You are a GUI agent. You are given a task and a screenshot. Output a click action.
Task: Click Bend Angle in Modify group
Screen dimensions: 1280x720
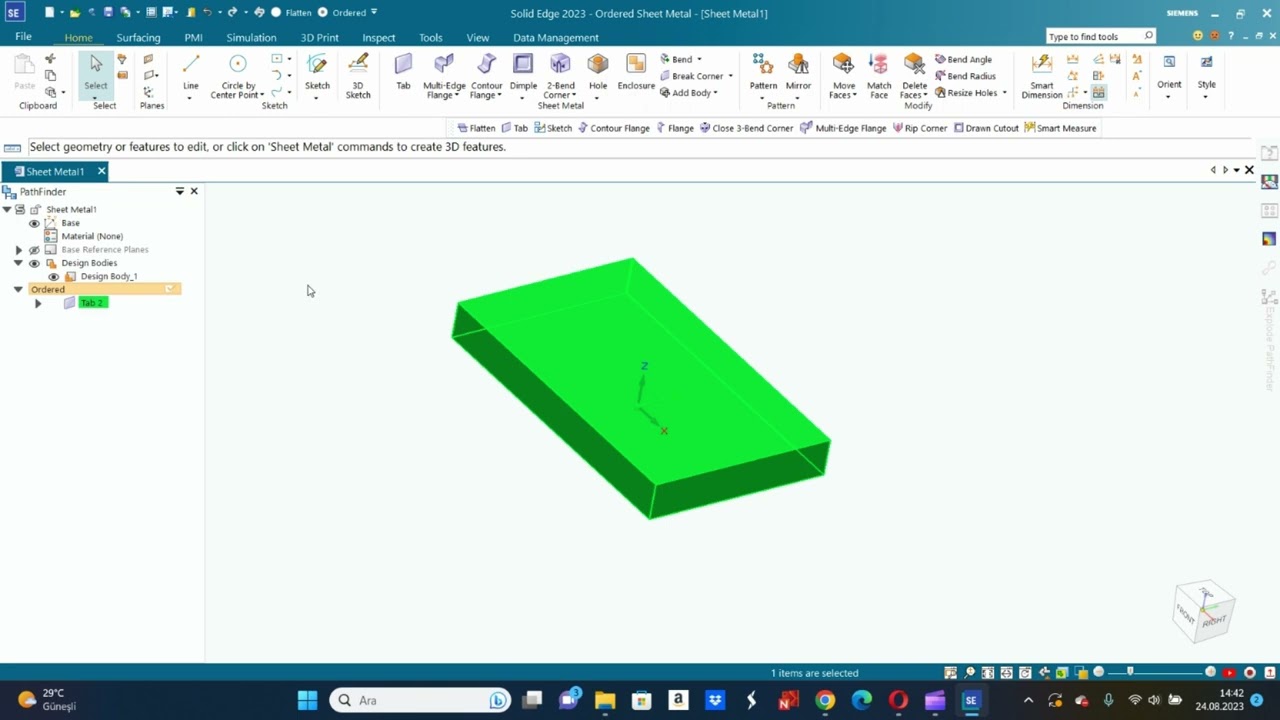click(963, 59)
